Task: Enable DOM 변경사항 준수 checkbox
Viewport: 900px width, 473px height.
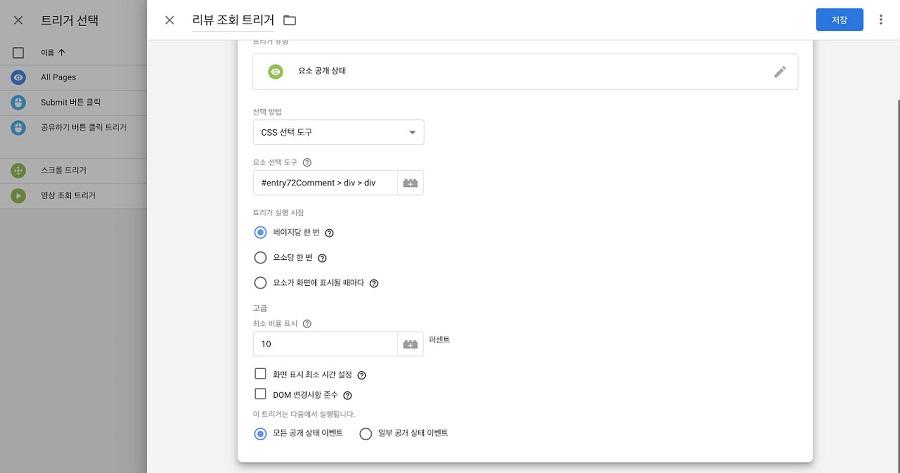Action: tap(260, 394)
